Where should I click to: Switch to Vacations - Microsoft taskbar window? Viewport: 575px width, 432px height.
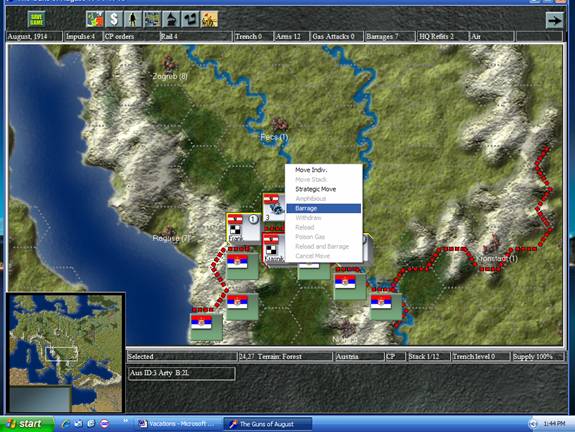(x=179, y=424)
